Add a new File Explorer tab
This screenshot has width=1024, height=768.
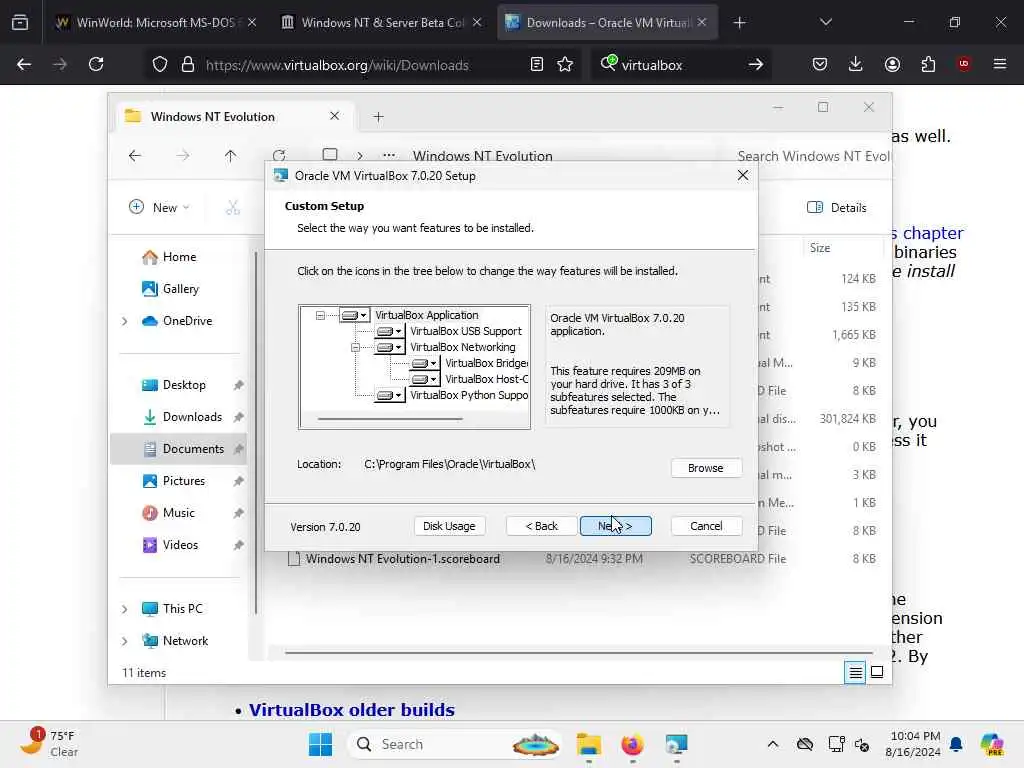point(378,117)
